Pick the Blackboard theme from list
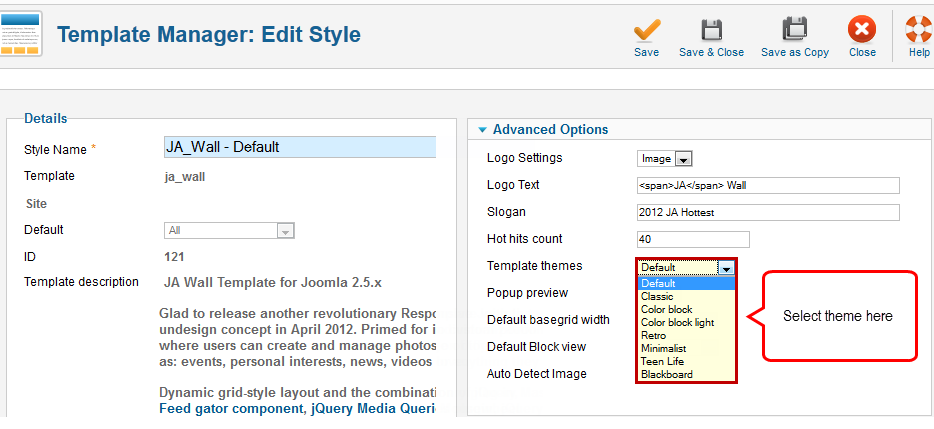 click(667, 374)
